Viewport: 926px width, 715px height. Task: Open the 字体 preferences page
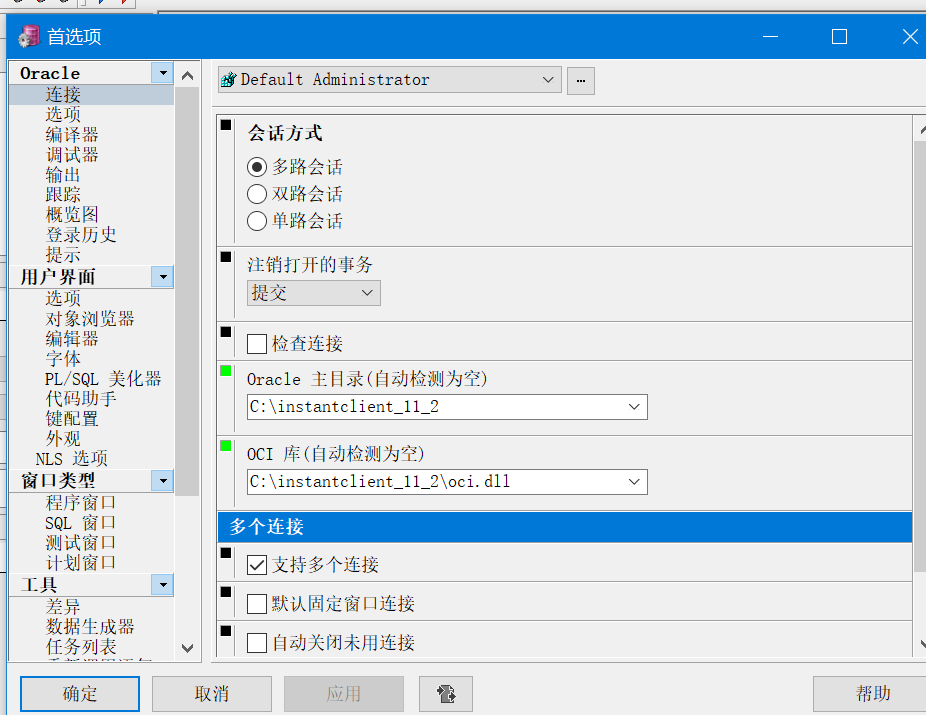[x=63, y=358]
